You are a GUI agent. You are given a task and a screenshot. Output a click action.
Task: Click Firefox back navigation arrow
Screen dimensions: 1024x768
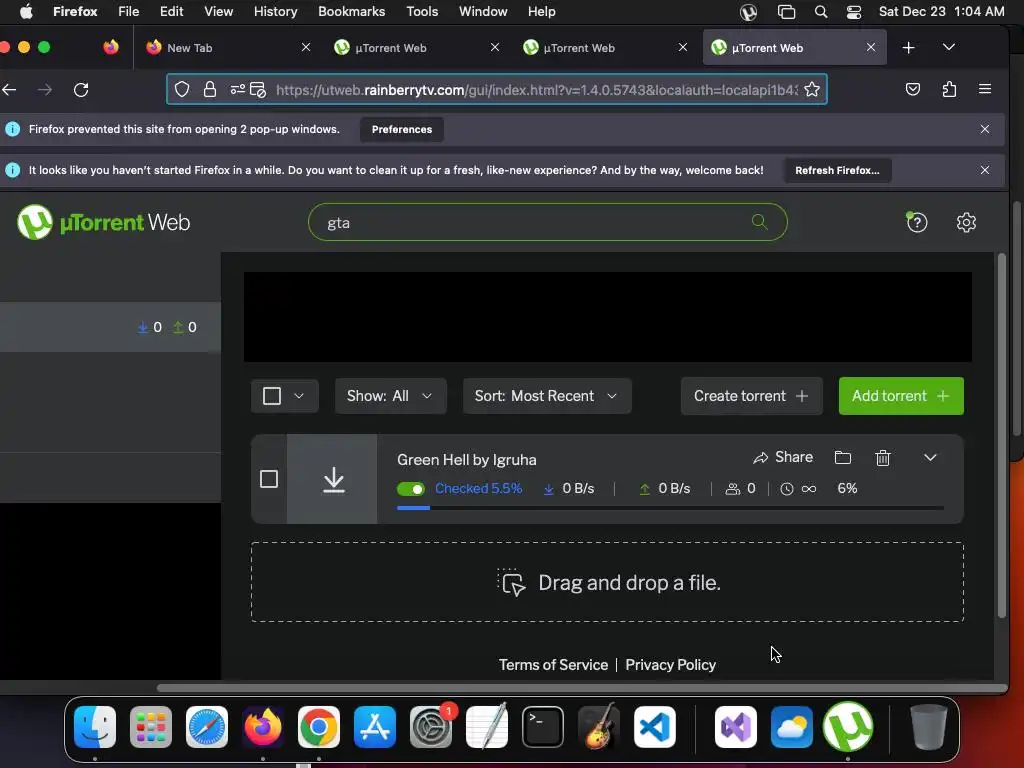click(x=9, y=89)
